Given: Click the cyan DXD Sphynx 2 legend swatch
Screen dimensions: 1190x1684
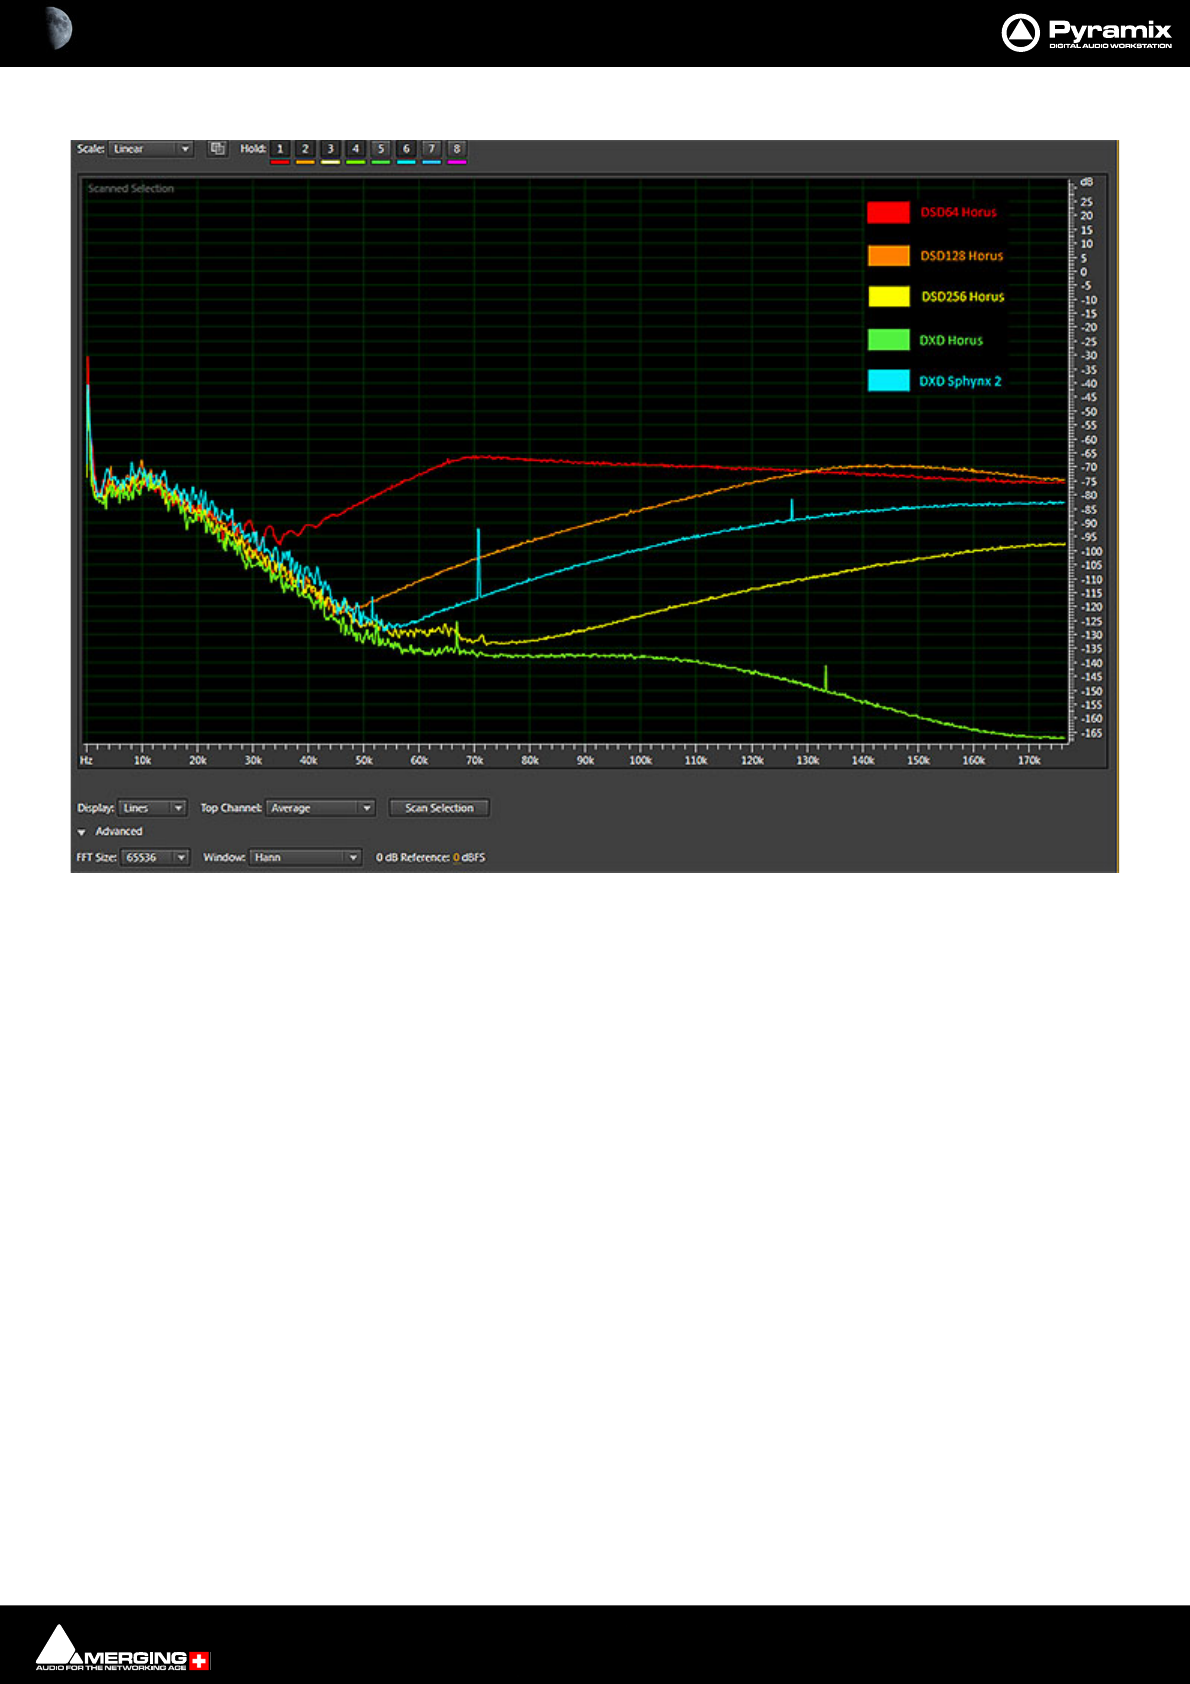Looking at the screenshot, I should 888,381.
